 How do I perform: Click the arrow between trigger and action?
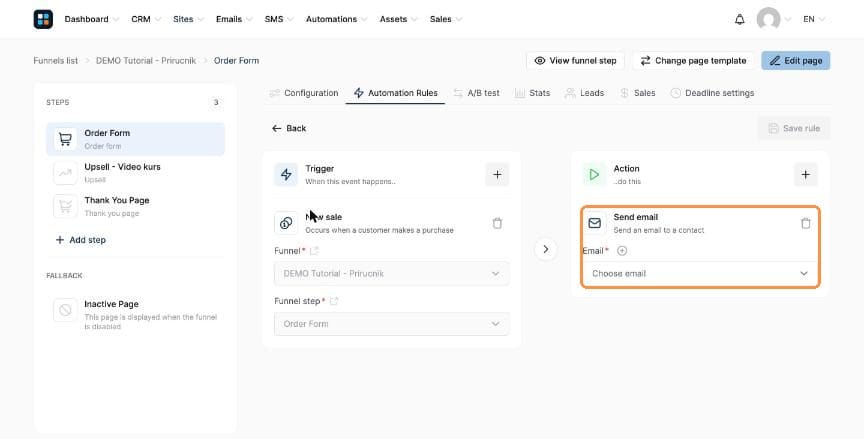[x=546, y=249]
